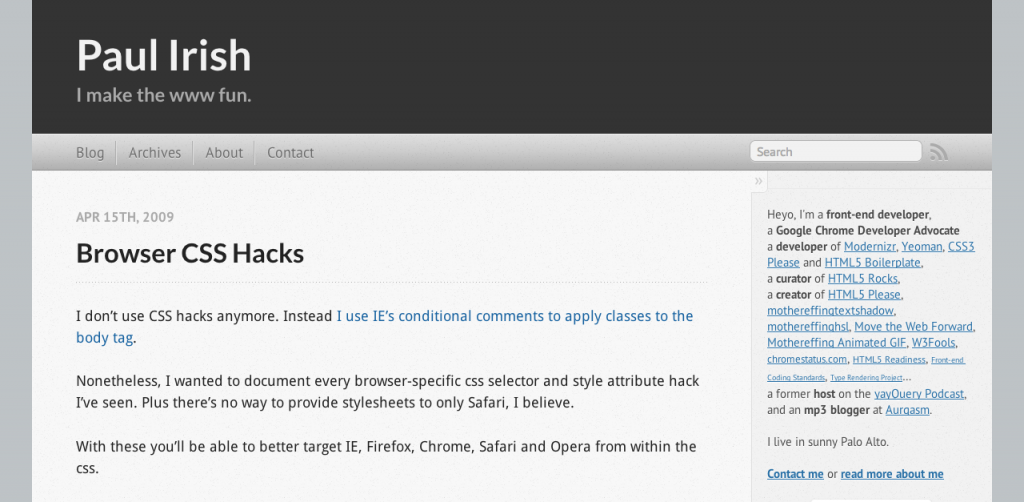This screenshot has width=1024, height=502.
Task: Open the read more about me link
Action: pyautogui.click(x=892, y=474)
